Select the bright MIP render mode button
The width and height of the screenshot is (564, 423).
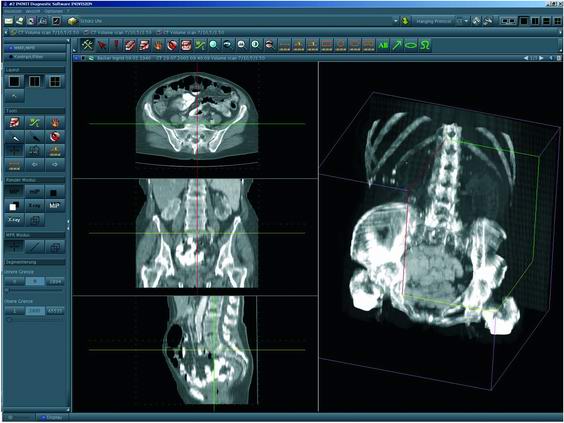(x=54, y=205)
